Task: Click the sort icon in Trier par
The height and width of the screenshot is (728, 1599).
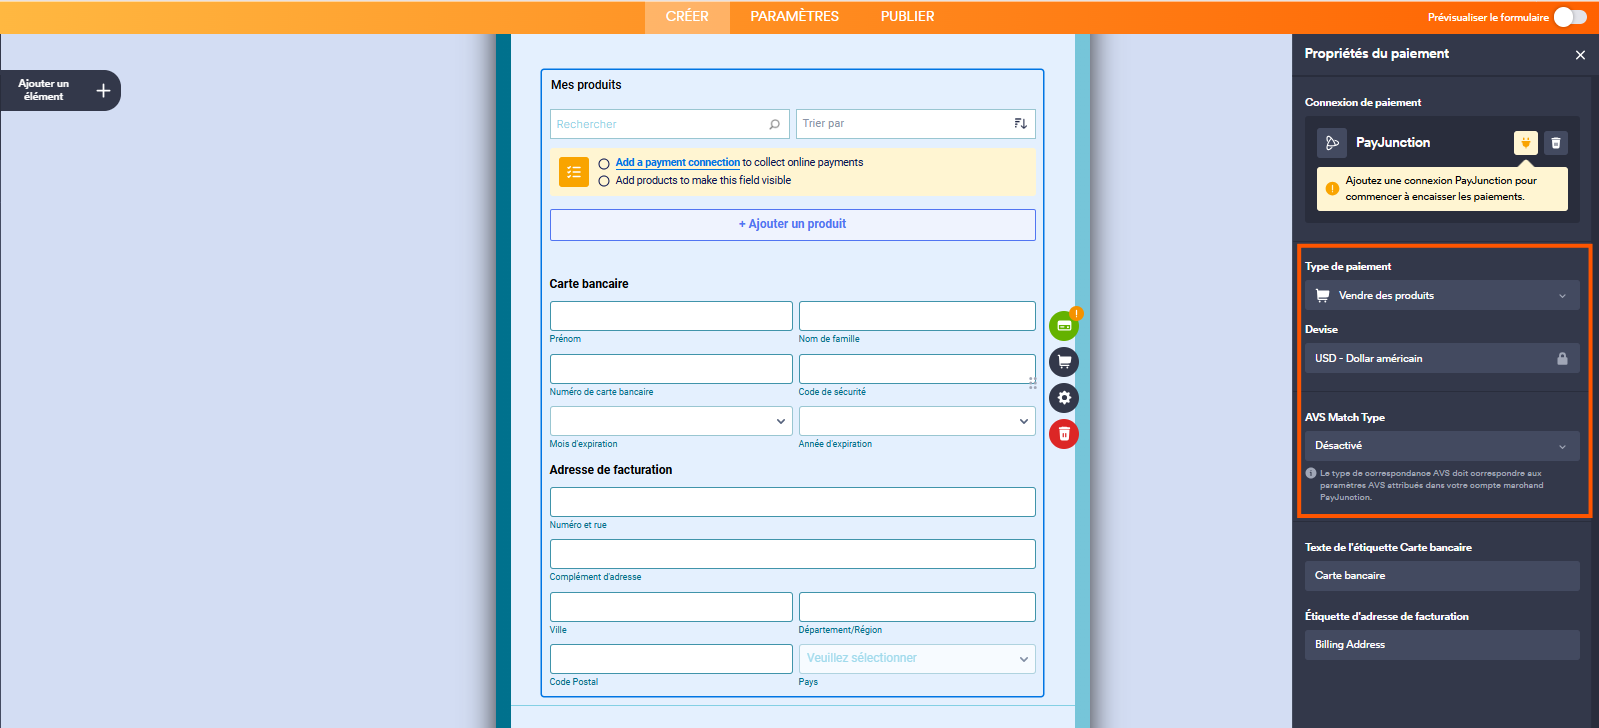Action: coord(1020,123)
